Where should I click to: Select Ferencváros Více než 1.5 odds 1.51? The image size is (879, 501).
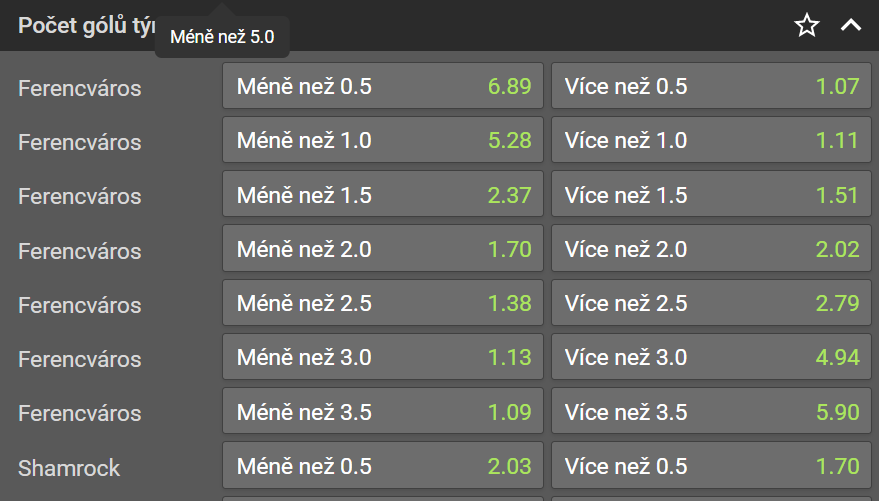click(711, 194)
